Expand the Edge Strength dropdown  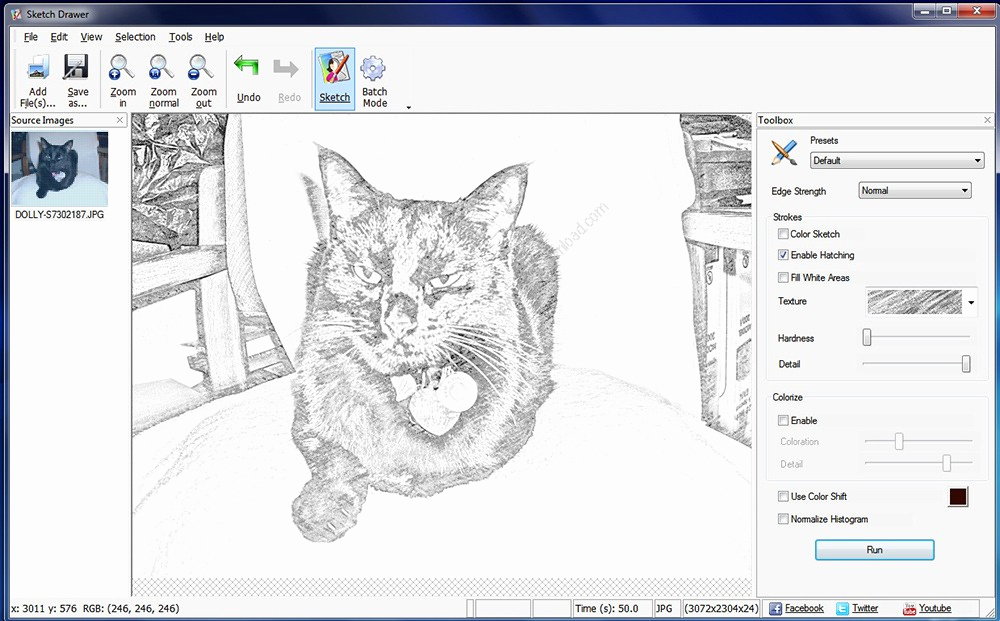914,191
